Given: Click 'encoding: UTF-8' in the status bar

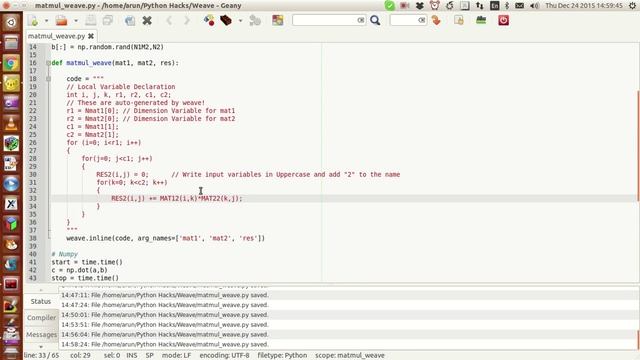Looking at the screenshot, I should (224, 355).
